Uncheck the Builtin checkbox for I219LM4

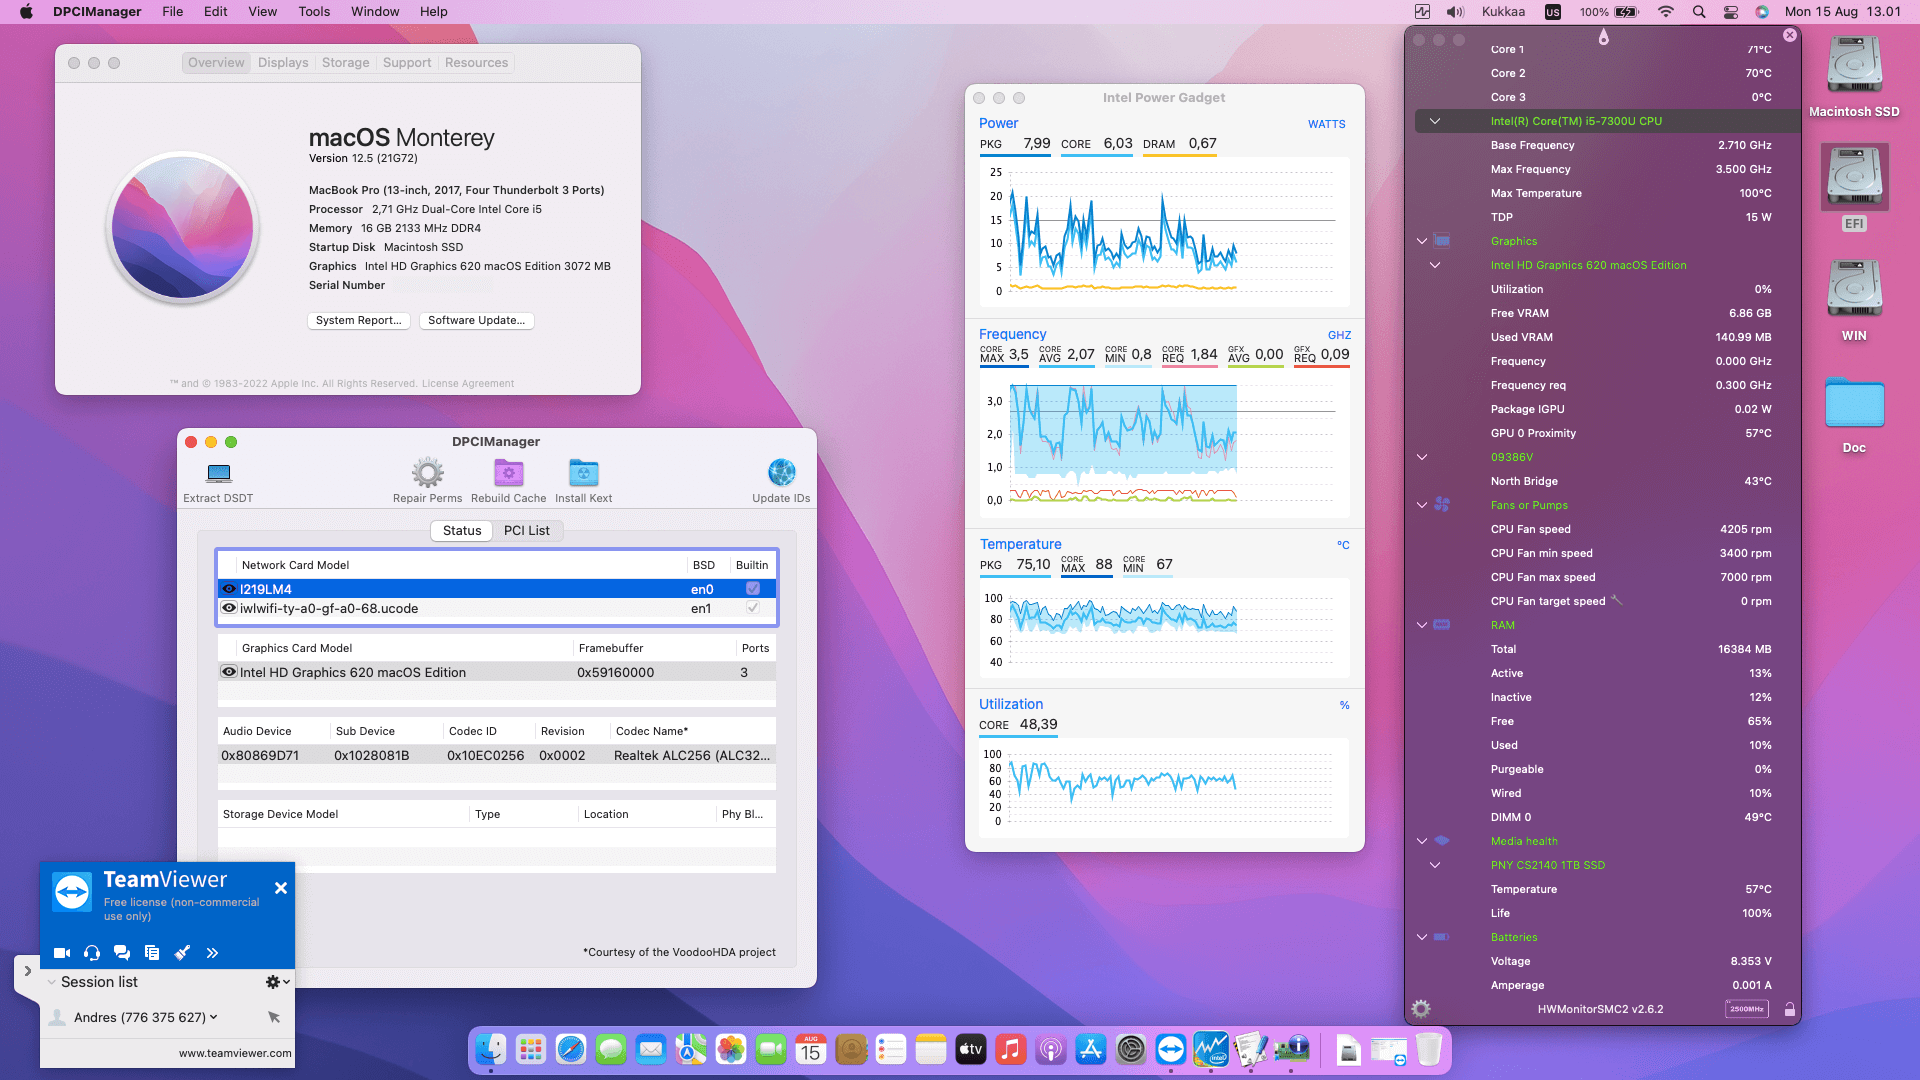[752, 589]
